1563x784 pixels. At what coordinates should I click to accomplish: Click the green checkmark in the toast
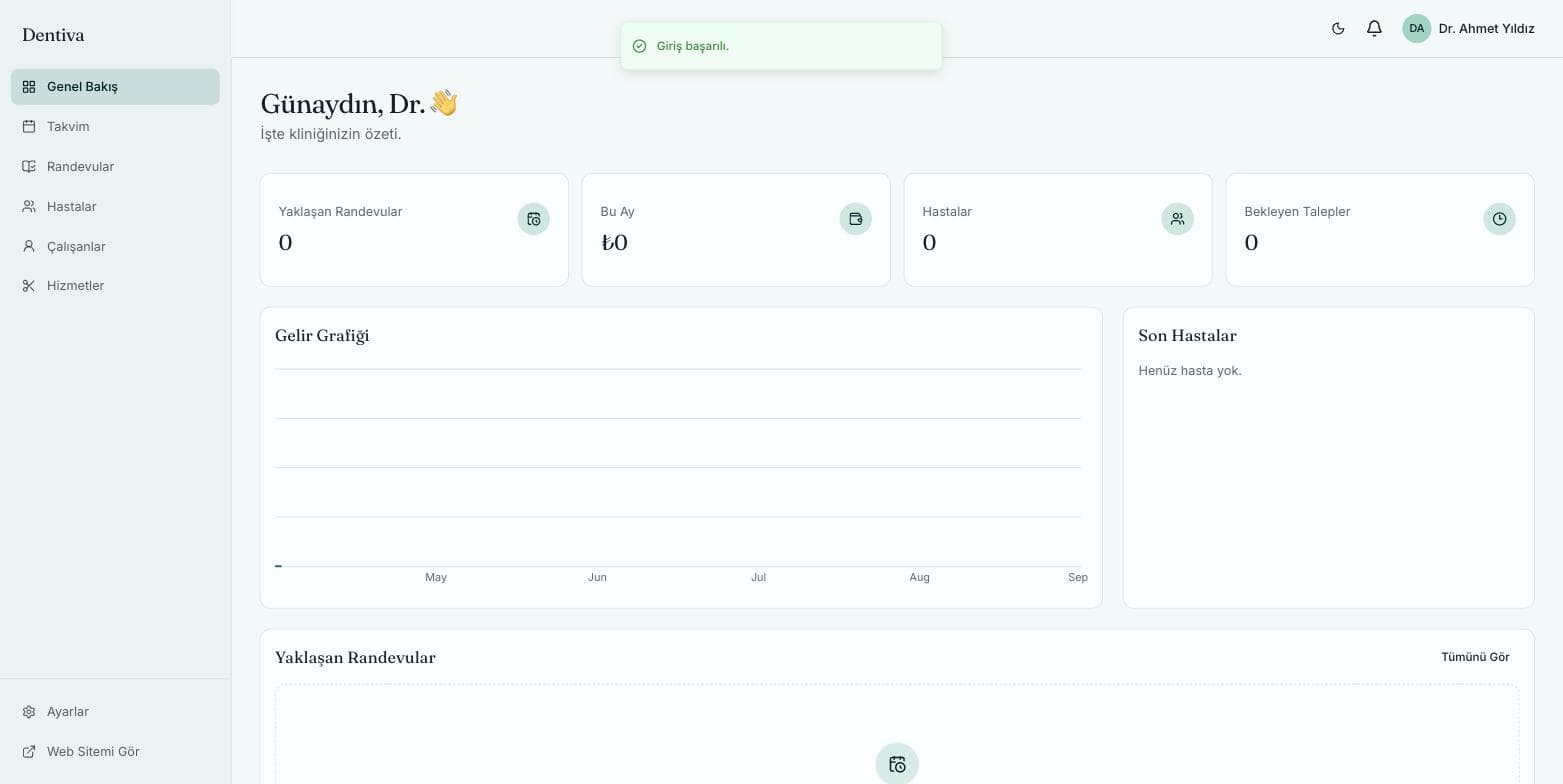click(640, 46)
